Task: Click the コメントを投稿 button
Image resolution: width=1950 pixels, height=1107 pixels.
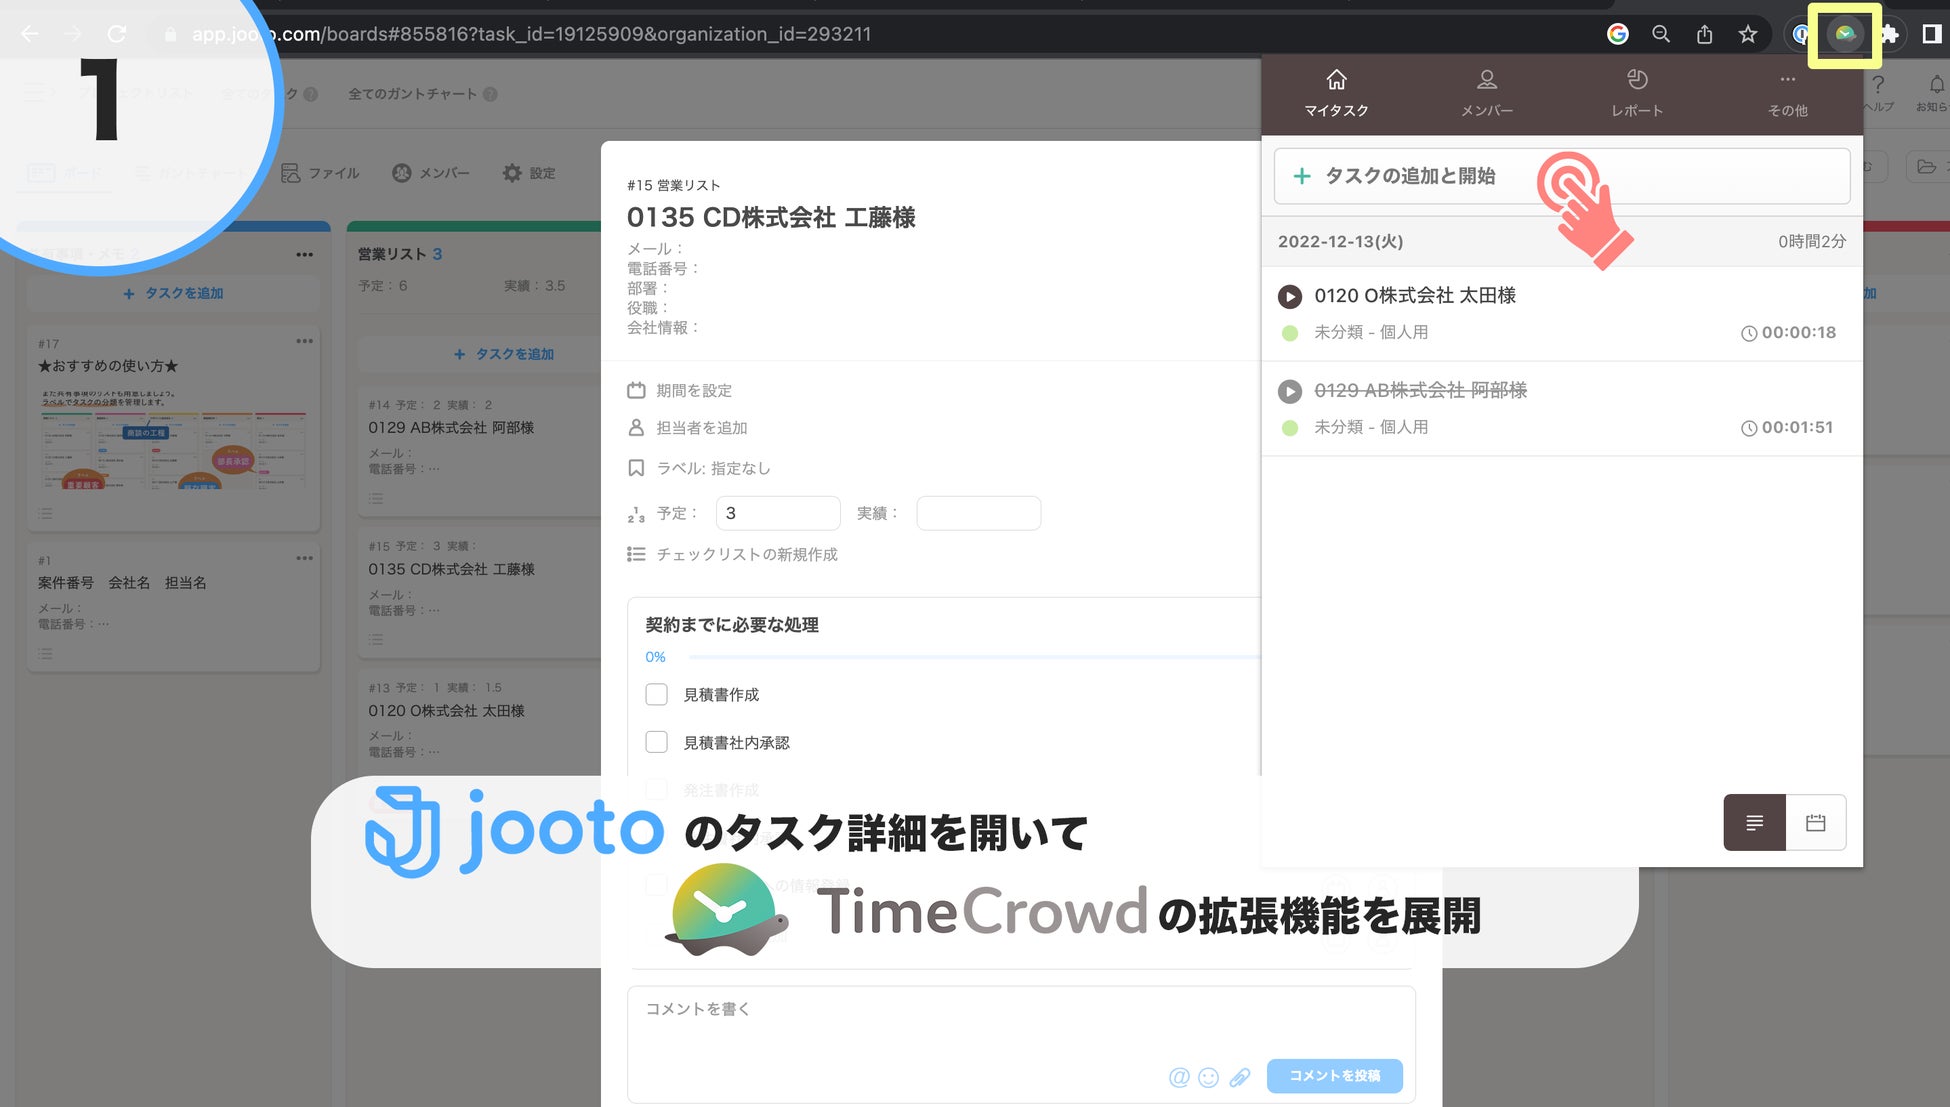Action: click(x=1334, y=1076)
